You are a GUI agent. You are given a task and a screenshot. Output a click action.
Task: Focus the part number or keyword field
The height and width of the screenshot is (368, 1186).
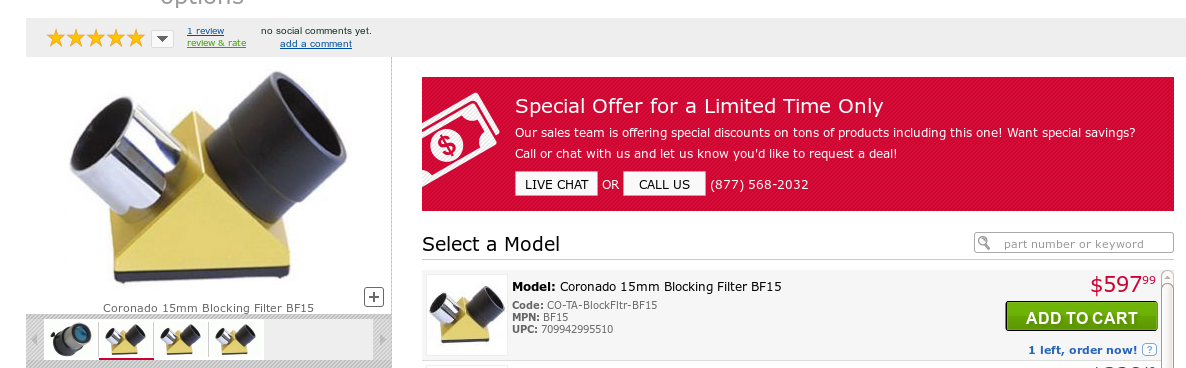[x=1074, y=243]
